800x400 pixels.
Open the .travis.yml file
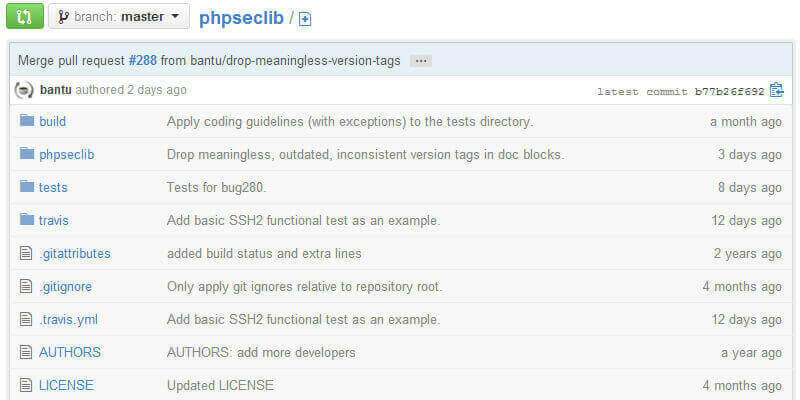(x=68, y=319)
